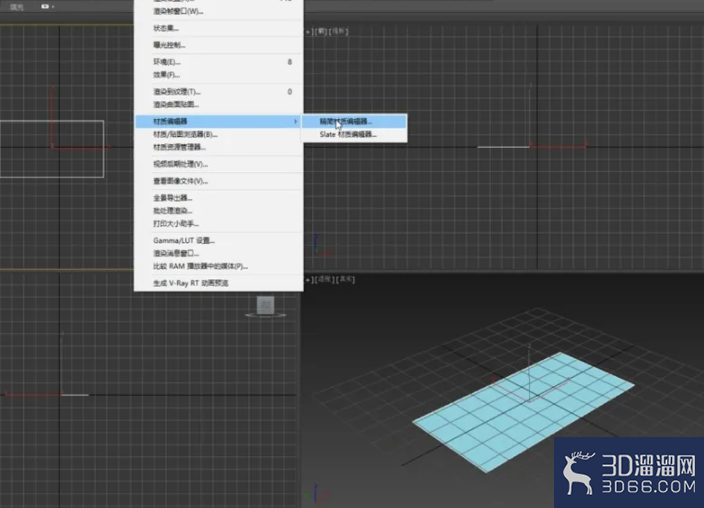The width and height of the screenshot is (704, 508).
Task: Select the cyan plane in the perspective view
Action: (x=523, y=411)
